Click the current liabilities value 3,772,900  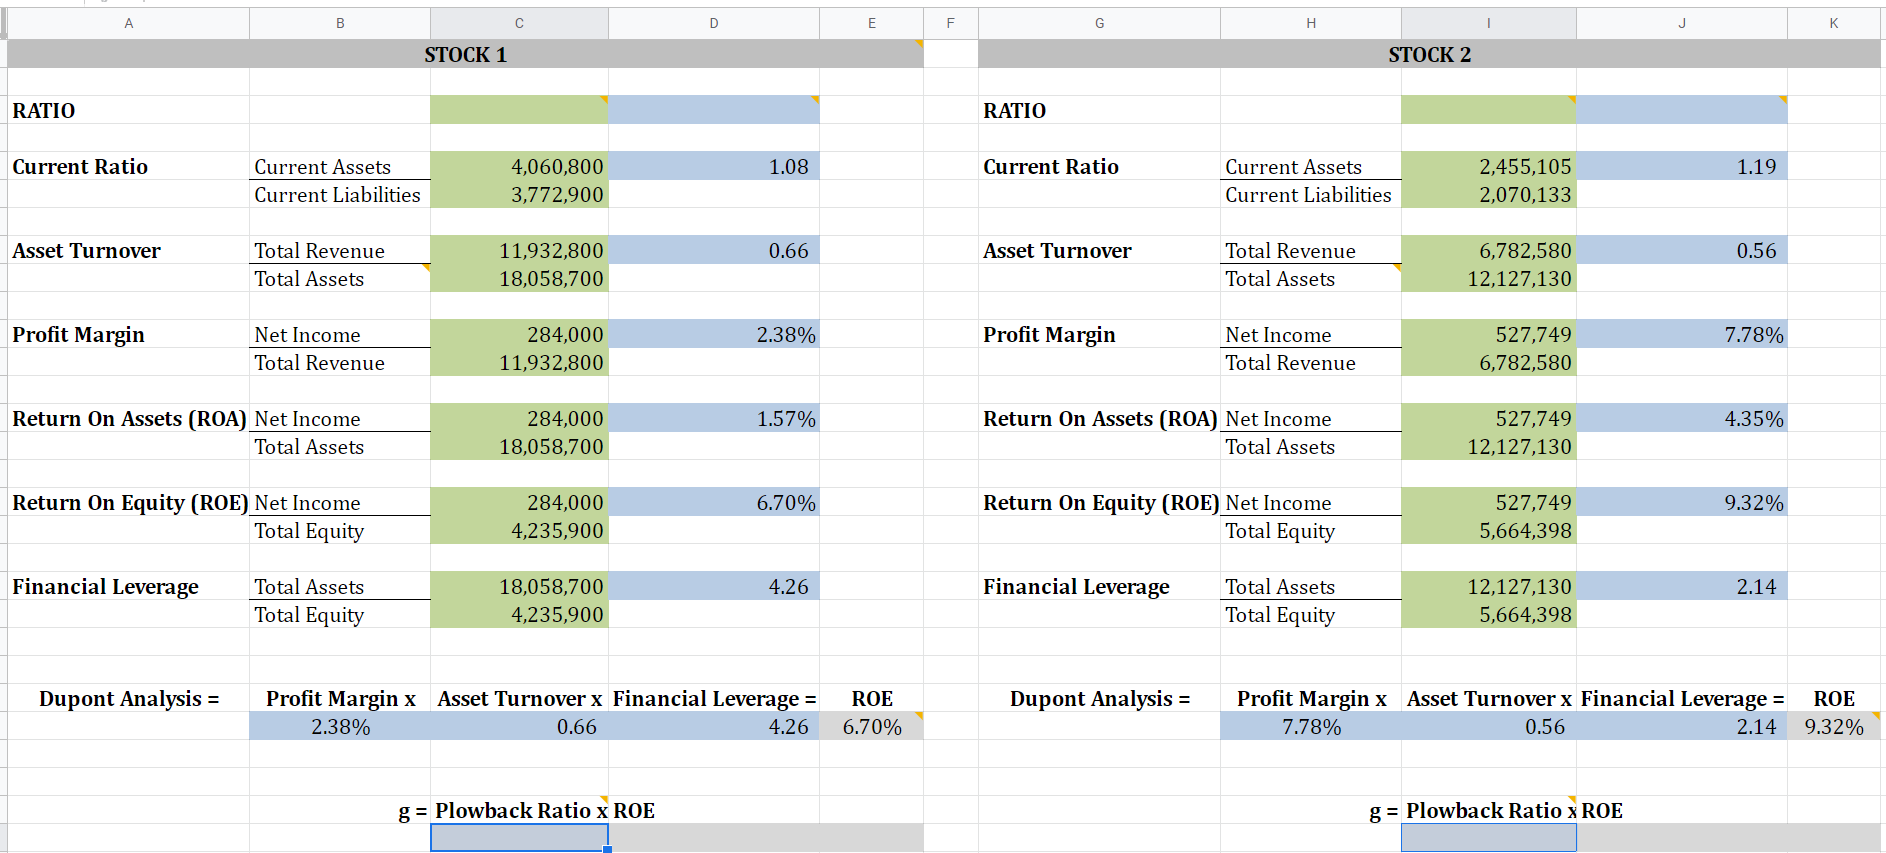click(x=519, y=194)
